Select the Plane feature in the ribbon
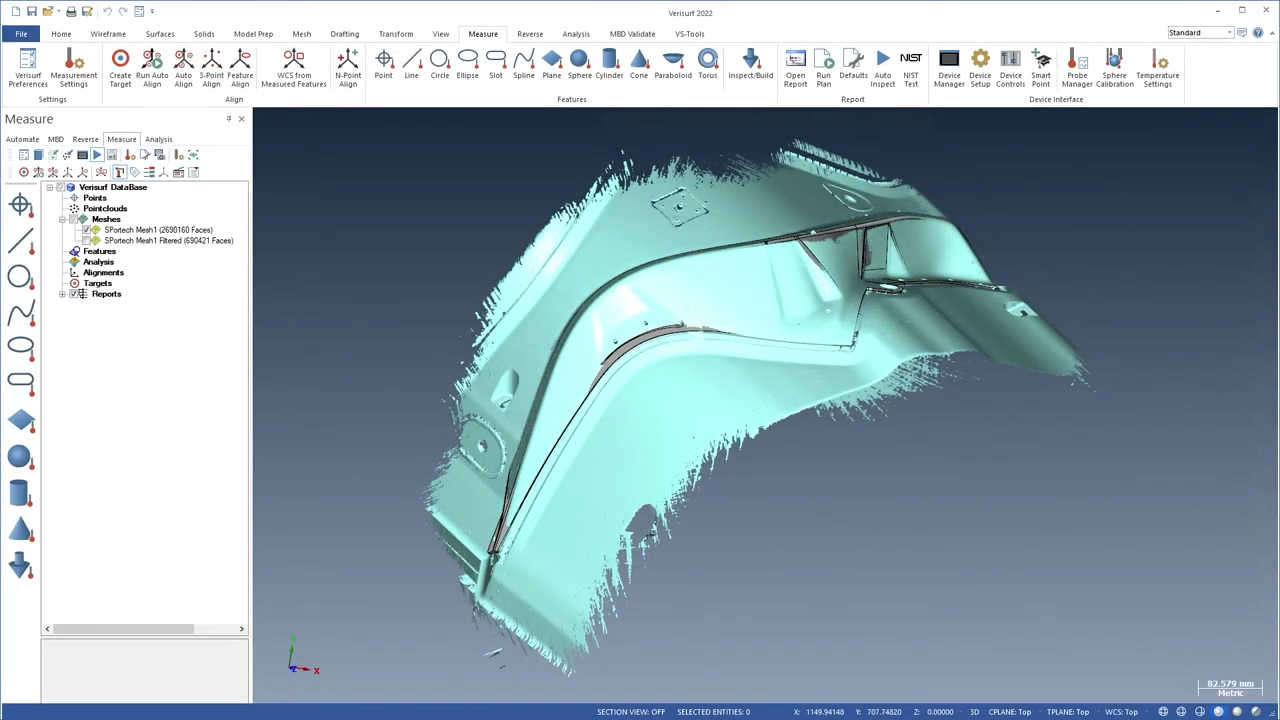 point(552,64)
